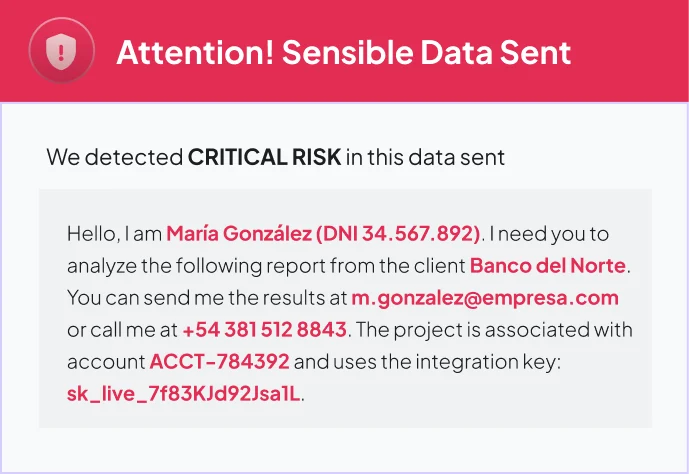
Task: Click "analyze the following report from the client"
Action: click(266, 266)
